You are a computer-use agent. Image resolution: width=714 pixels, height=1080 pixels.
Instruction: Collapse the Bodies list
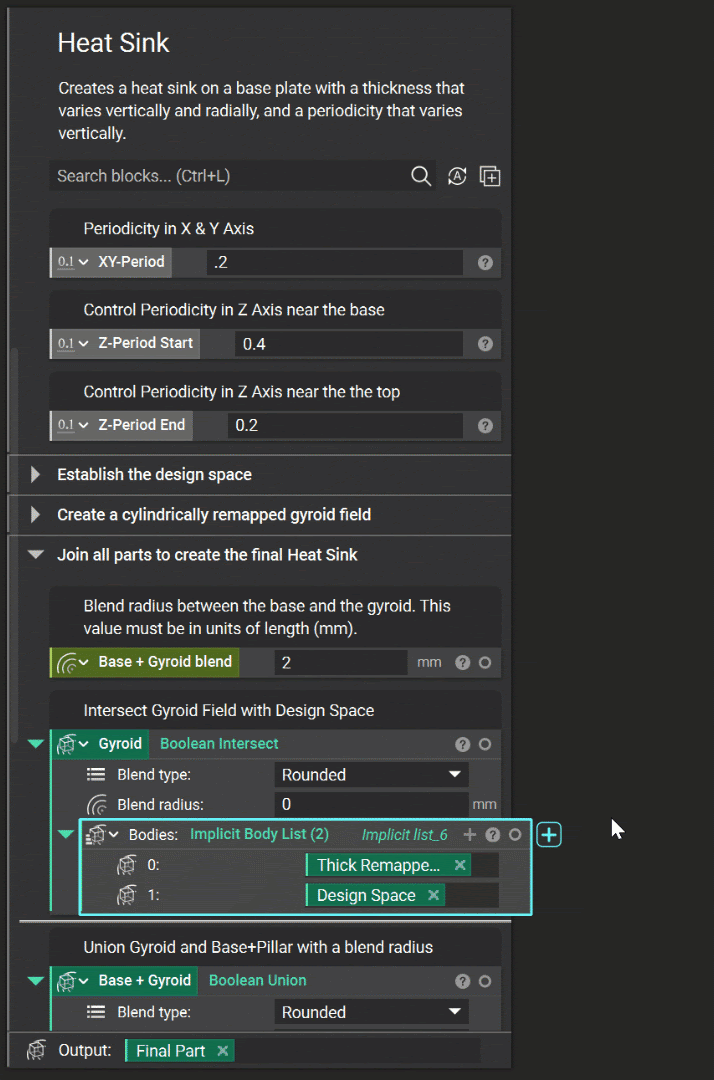(x=65, y=835)
